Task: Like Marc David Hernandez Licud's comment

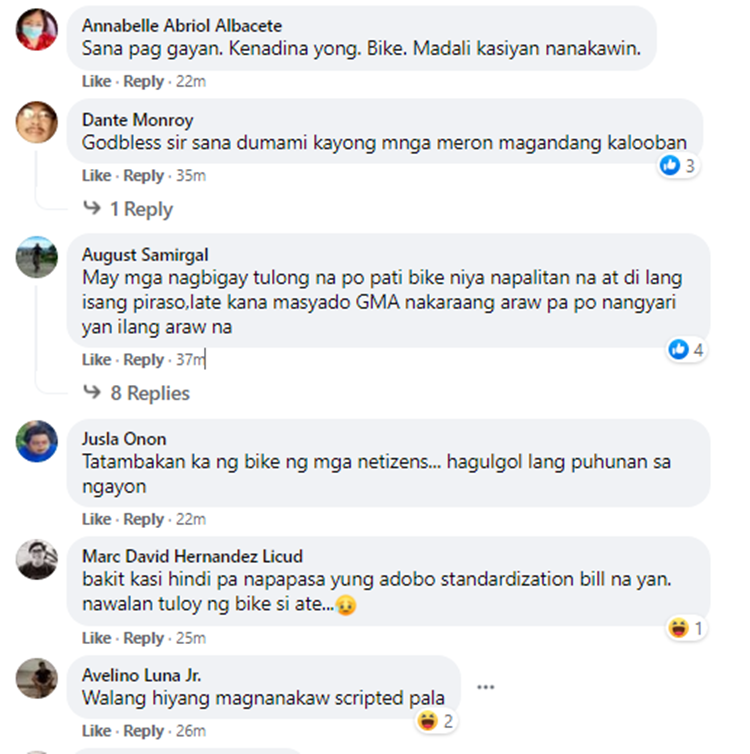Action: click(96, 638)
